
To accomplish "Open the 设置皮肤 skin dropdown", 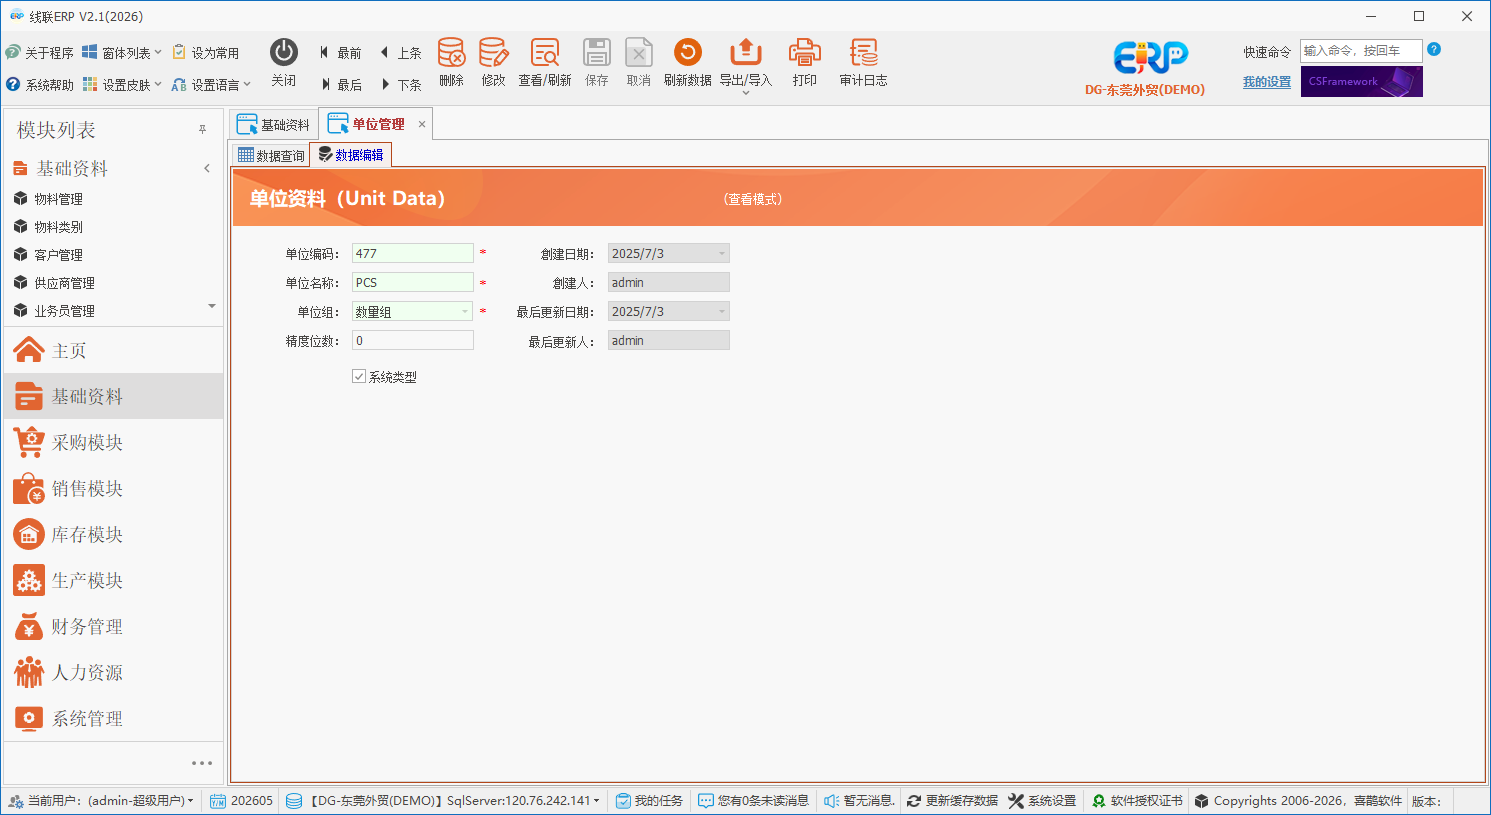I will [122, 85].
